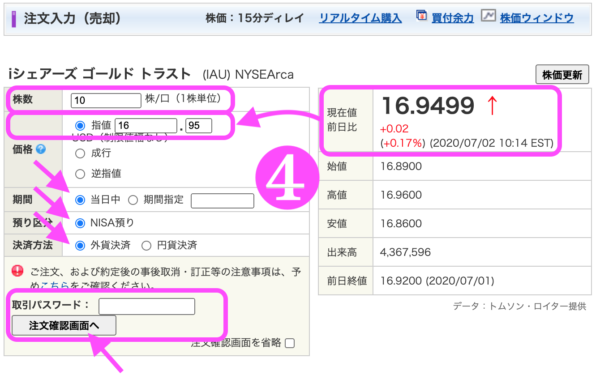The height and width of the screenshot is (383, 600).
Task: Switch settlement to 円貨決済
Action: coord(146,245)
